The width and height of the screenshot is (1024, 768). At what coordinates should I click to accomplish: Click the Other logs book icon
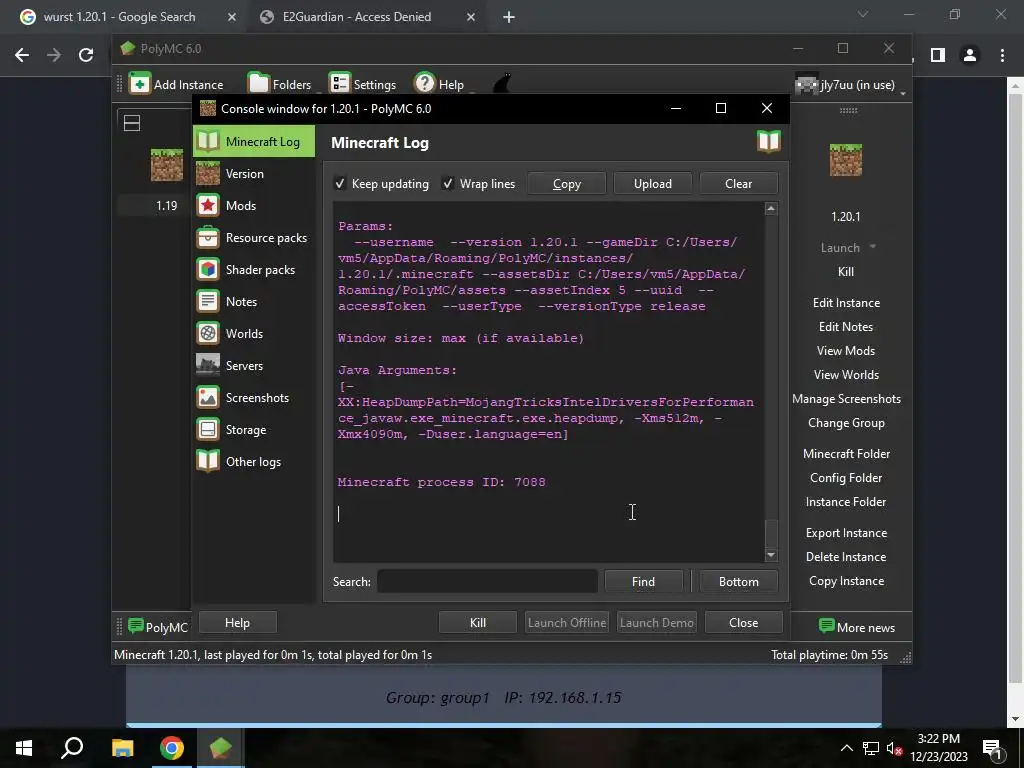coord(208,461)
